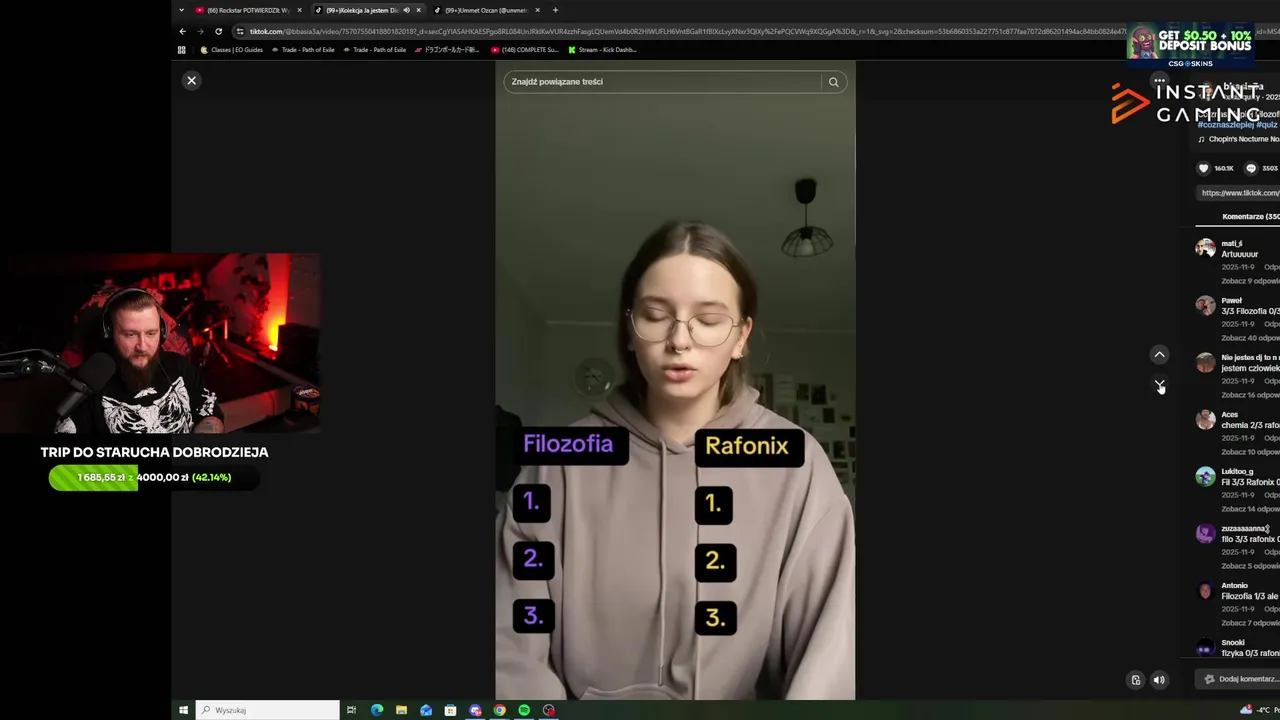Like the video with the heart icon

pos(1203,168)
